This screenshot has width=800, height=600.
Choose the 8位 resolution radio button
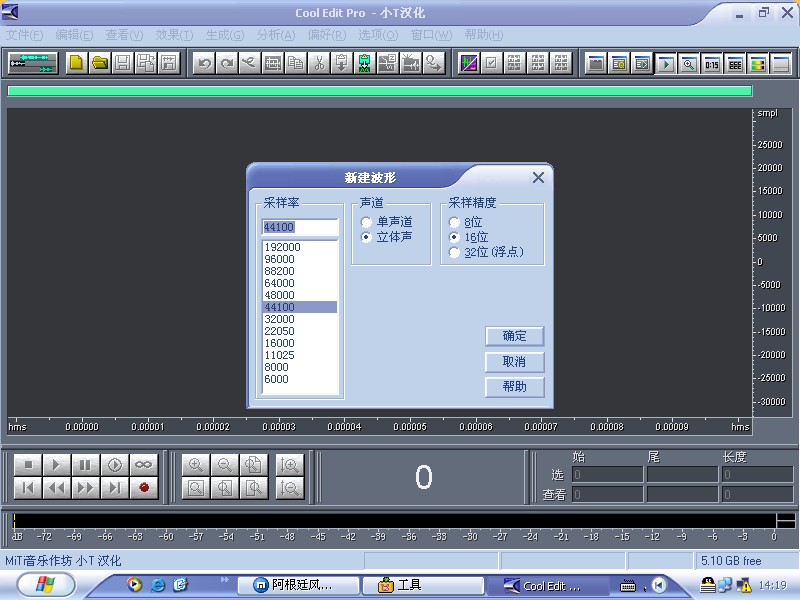pyautogui.click(x=454, y=222)
